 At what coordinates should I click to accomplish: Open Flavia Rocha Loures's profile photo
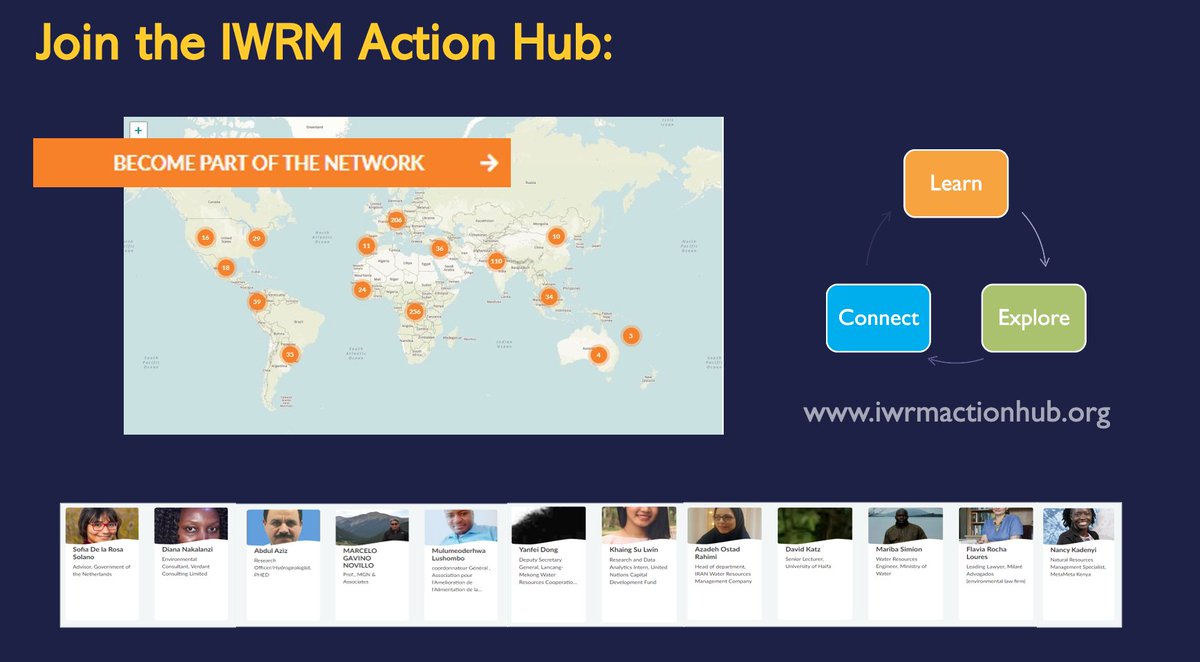pyautogui.click(x=996, y=525)
